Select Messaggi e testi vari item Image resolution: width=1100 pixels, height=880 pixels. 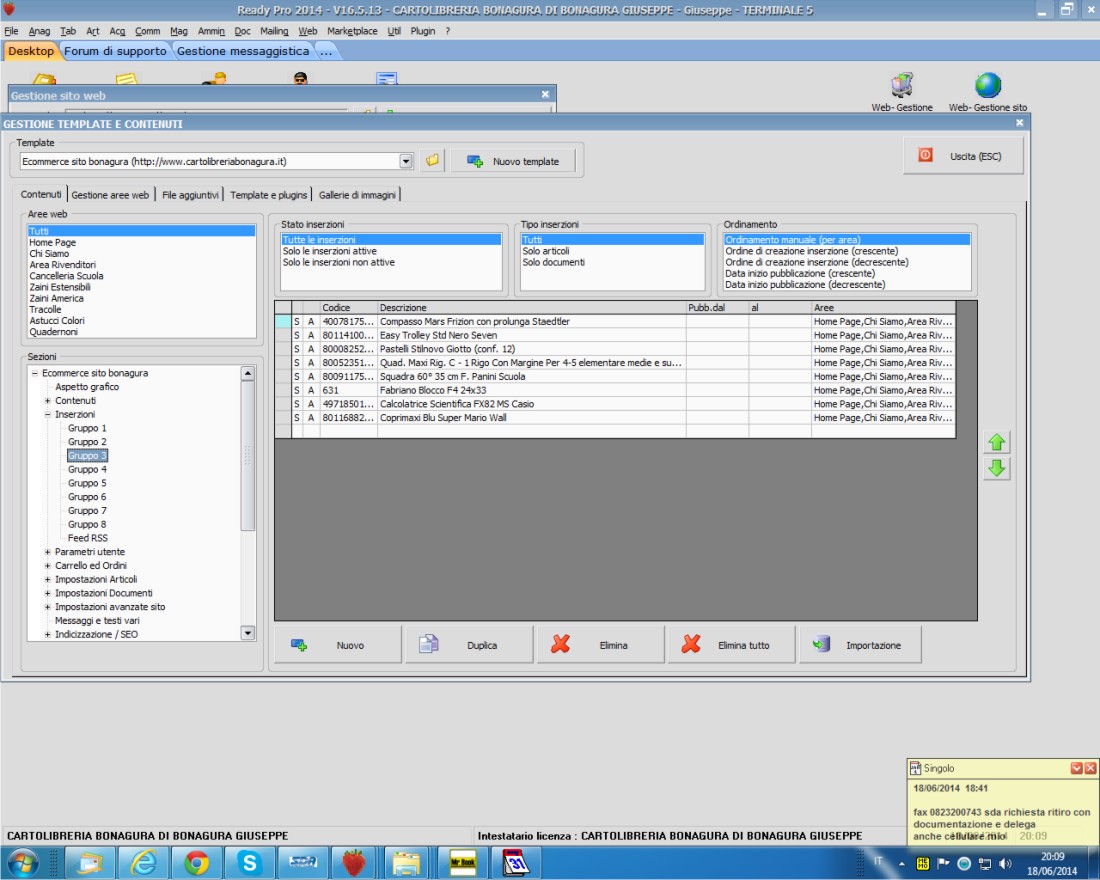coord(97,621)
